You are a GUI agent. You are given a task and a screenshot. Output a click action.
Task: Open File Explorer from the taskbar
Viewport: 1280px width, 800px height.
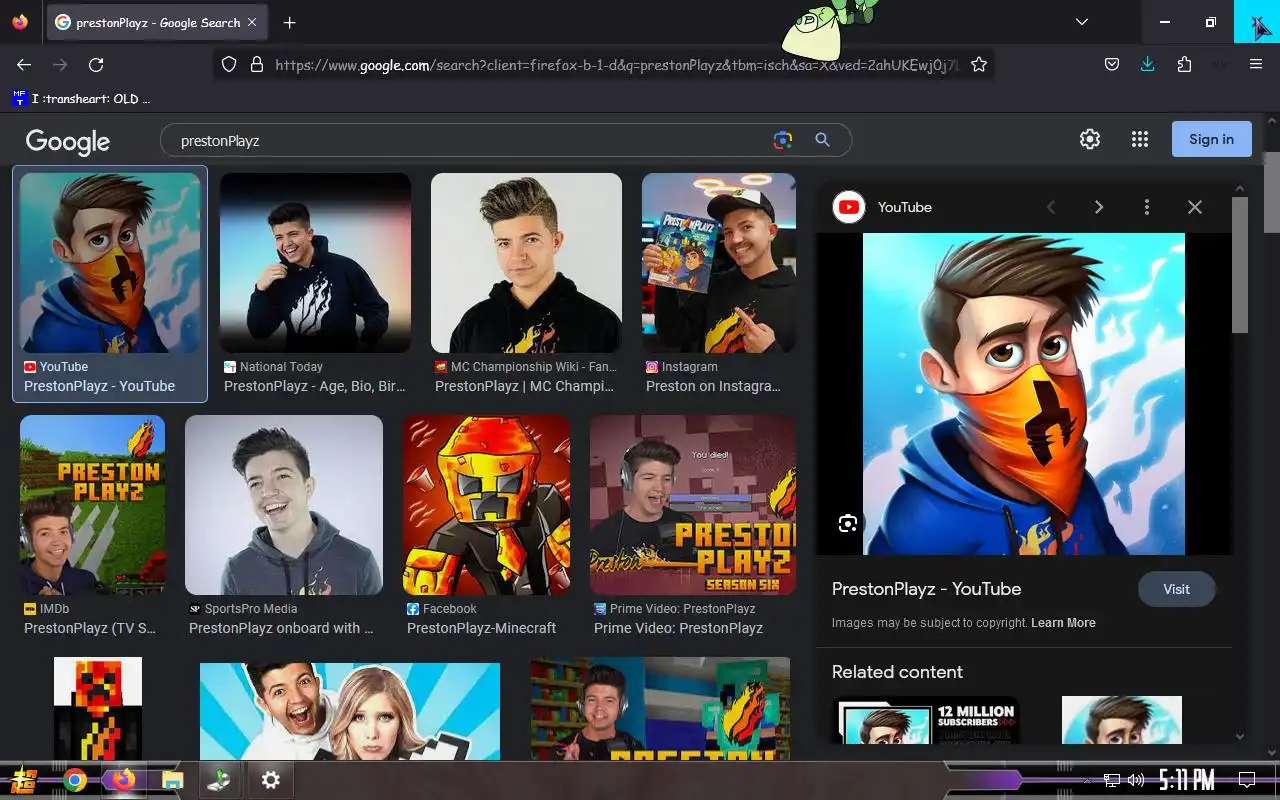172,780
